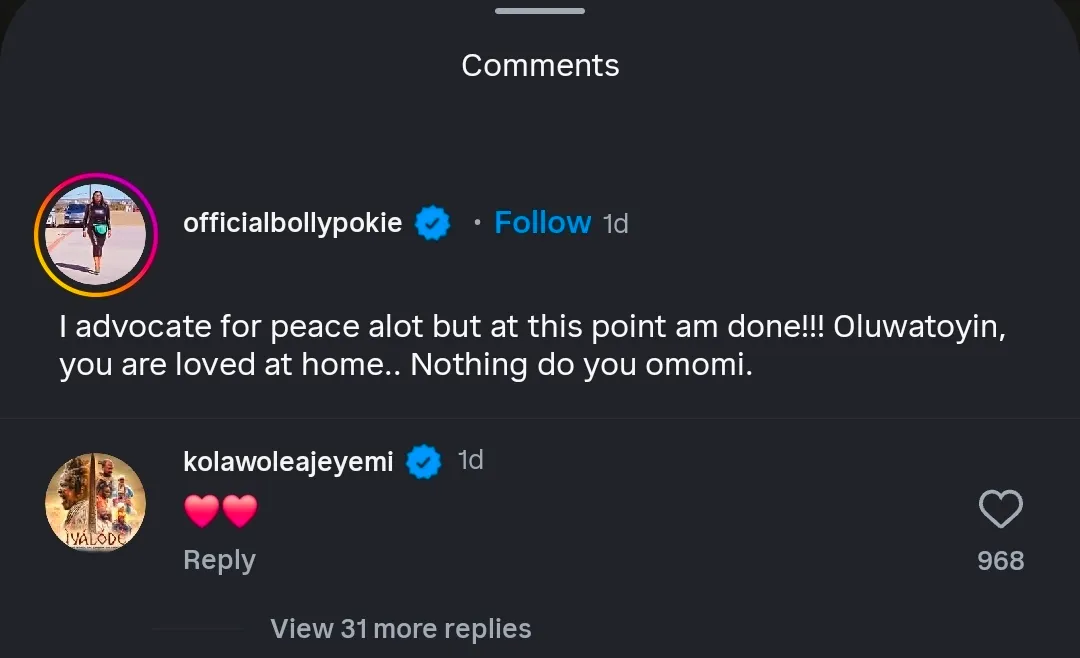
Task: Tap 1d timestamp on kolawoleajeyemi's comment
Action: 470,460
